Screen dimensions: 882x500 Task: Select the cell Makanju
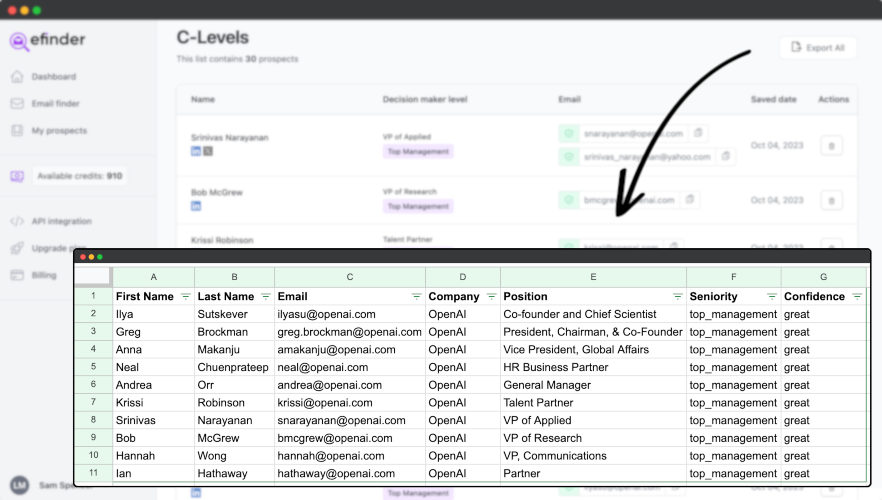[x=234, y=349]
